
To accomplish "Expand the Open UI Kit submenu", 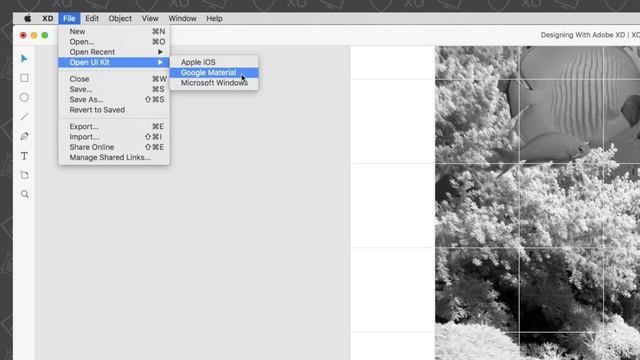I will pyautogui.click(x=114, y=62).
